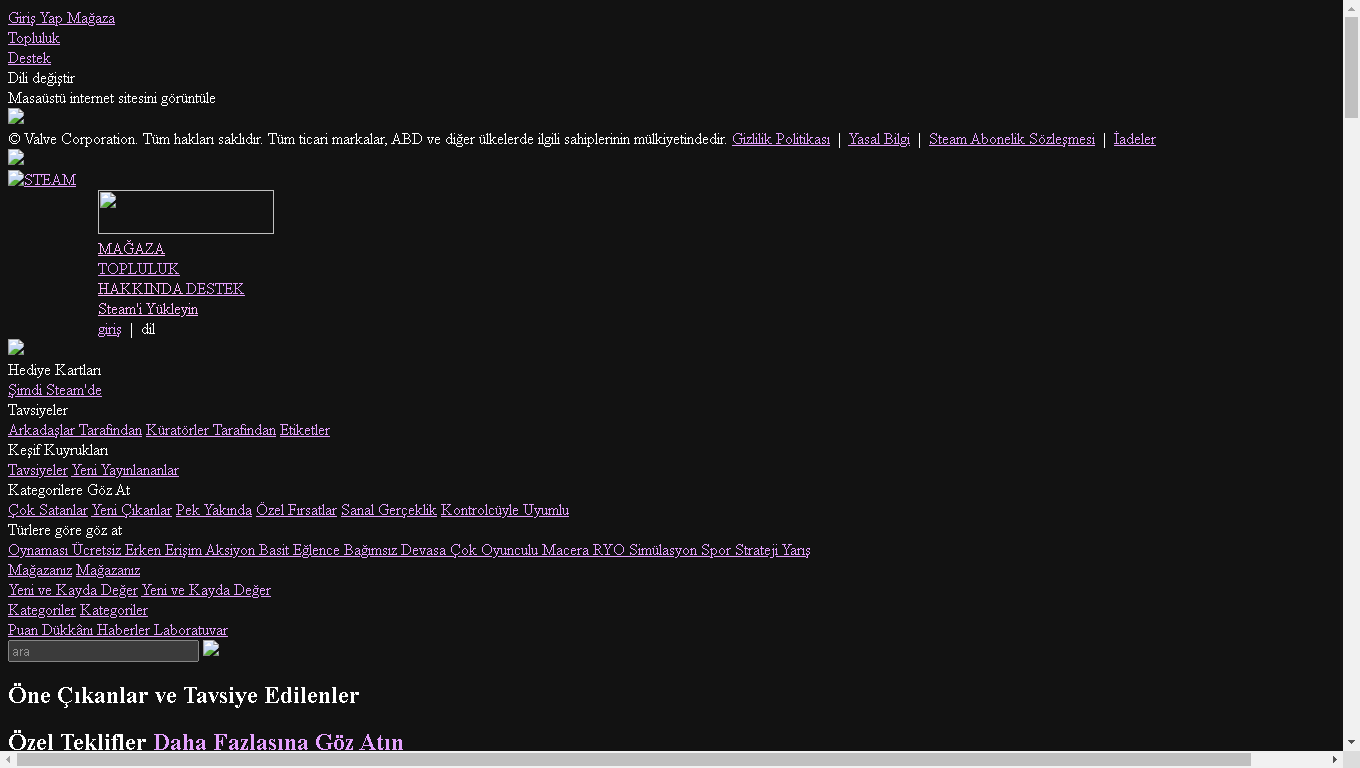
Task: Open Arkadaşlar Tarafından recommendations
Action: (75, 430)
